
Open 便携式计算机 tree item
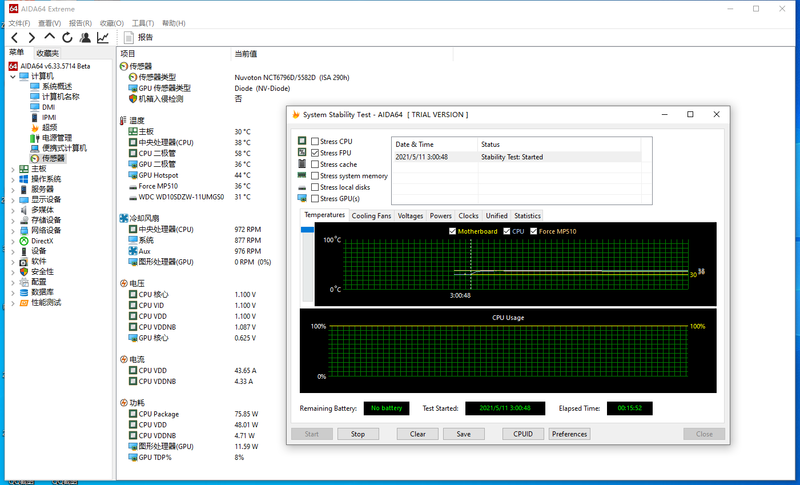point(64,148)
